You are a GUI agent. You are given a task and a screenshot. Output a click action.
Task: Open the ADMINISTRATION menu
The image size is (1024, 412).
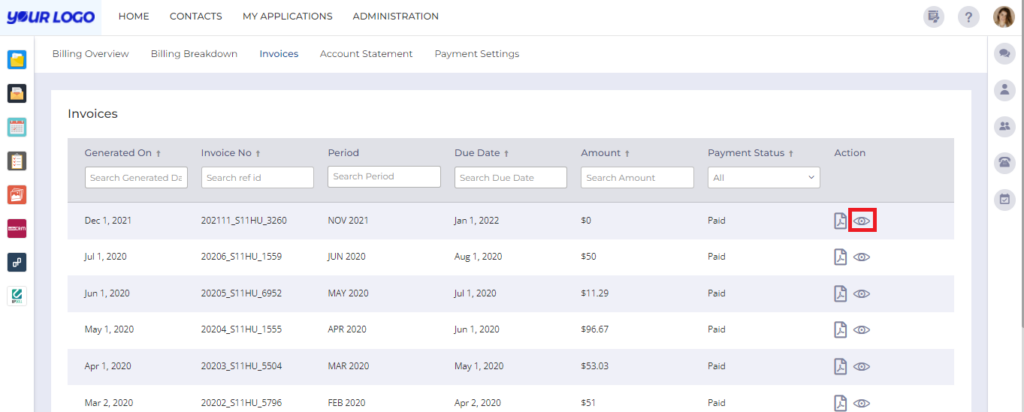point(396,16)
